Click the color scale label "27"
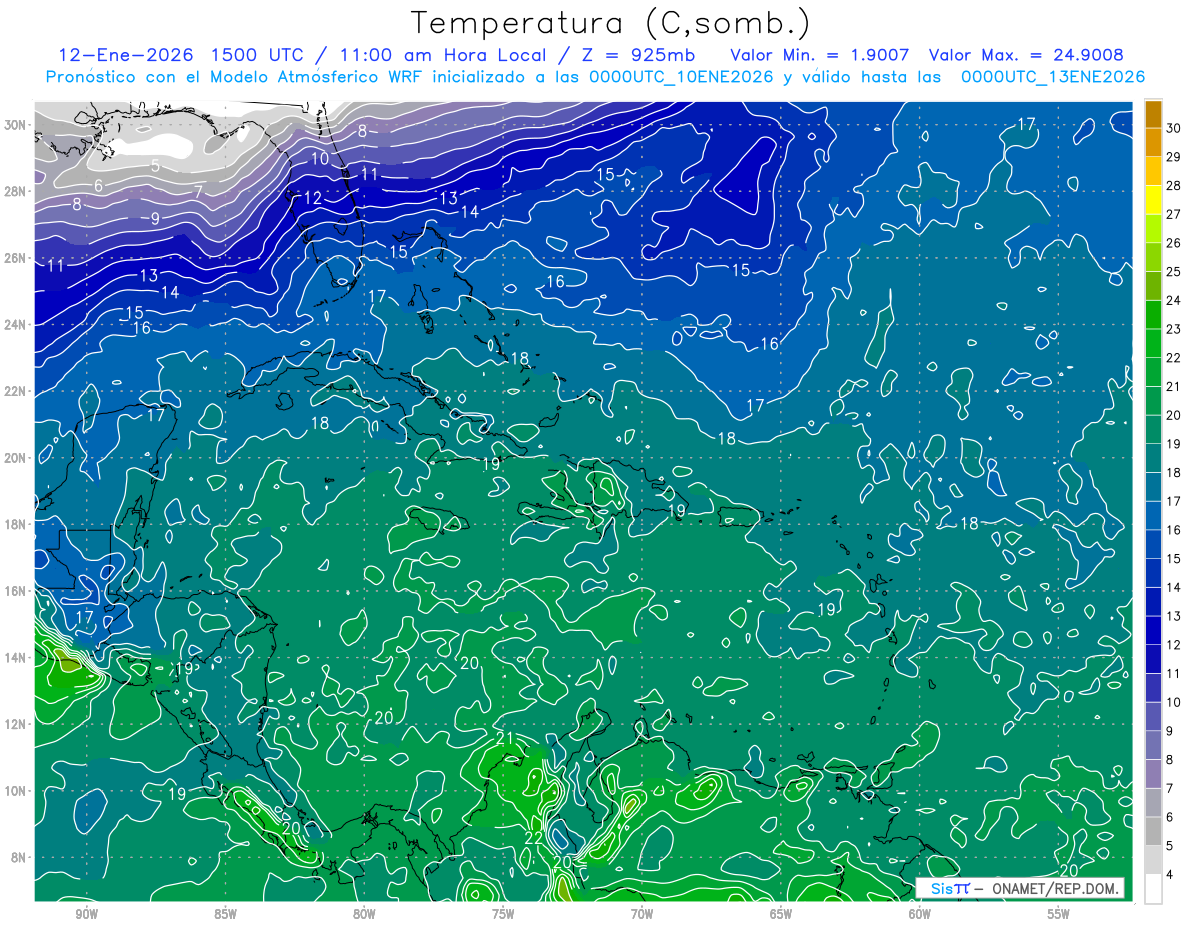This screenshot has width=1200, height=927. (1174, 214)
